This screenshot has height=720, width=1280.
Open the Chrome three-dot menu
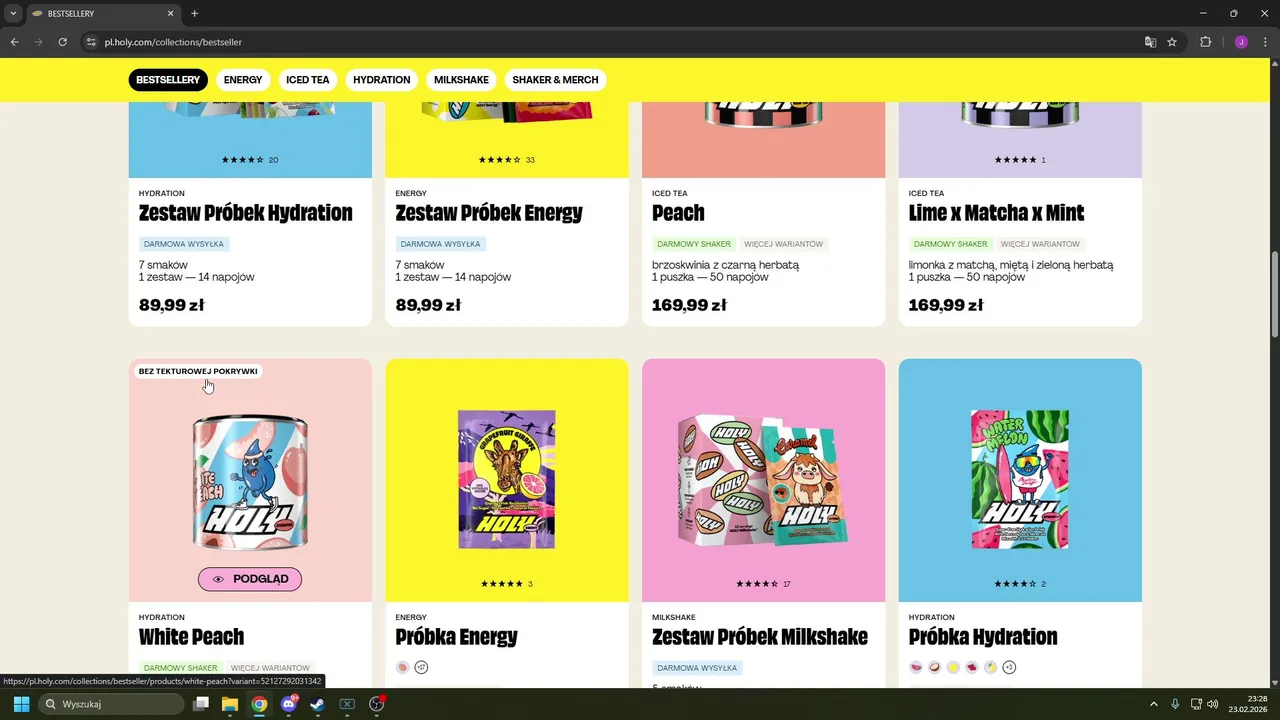tap(1265, 42)
